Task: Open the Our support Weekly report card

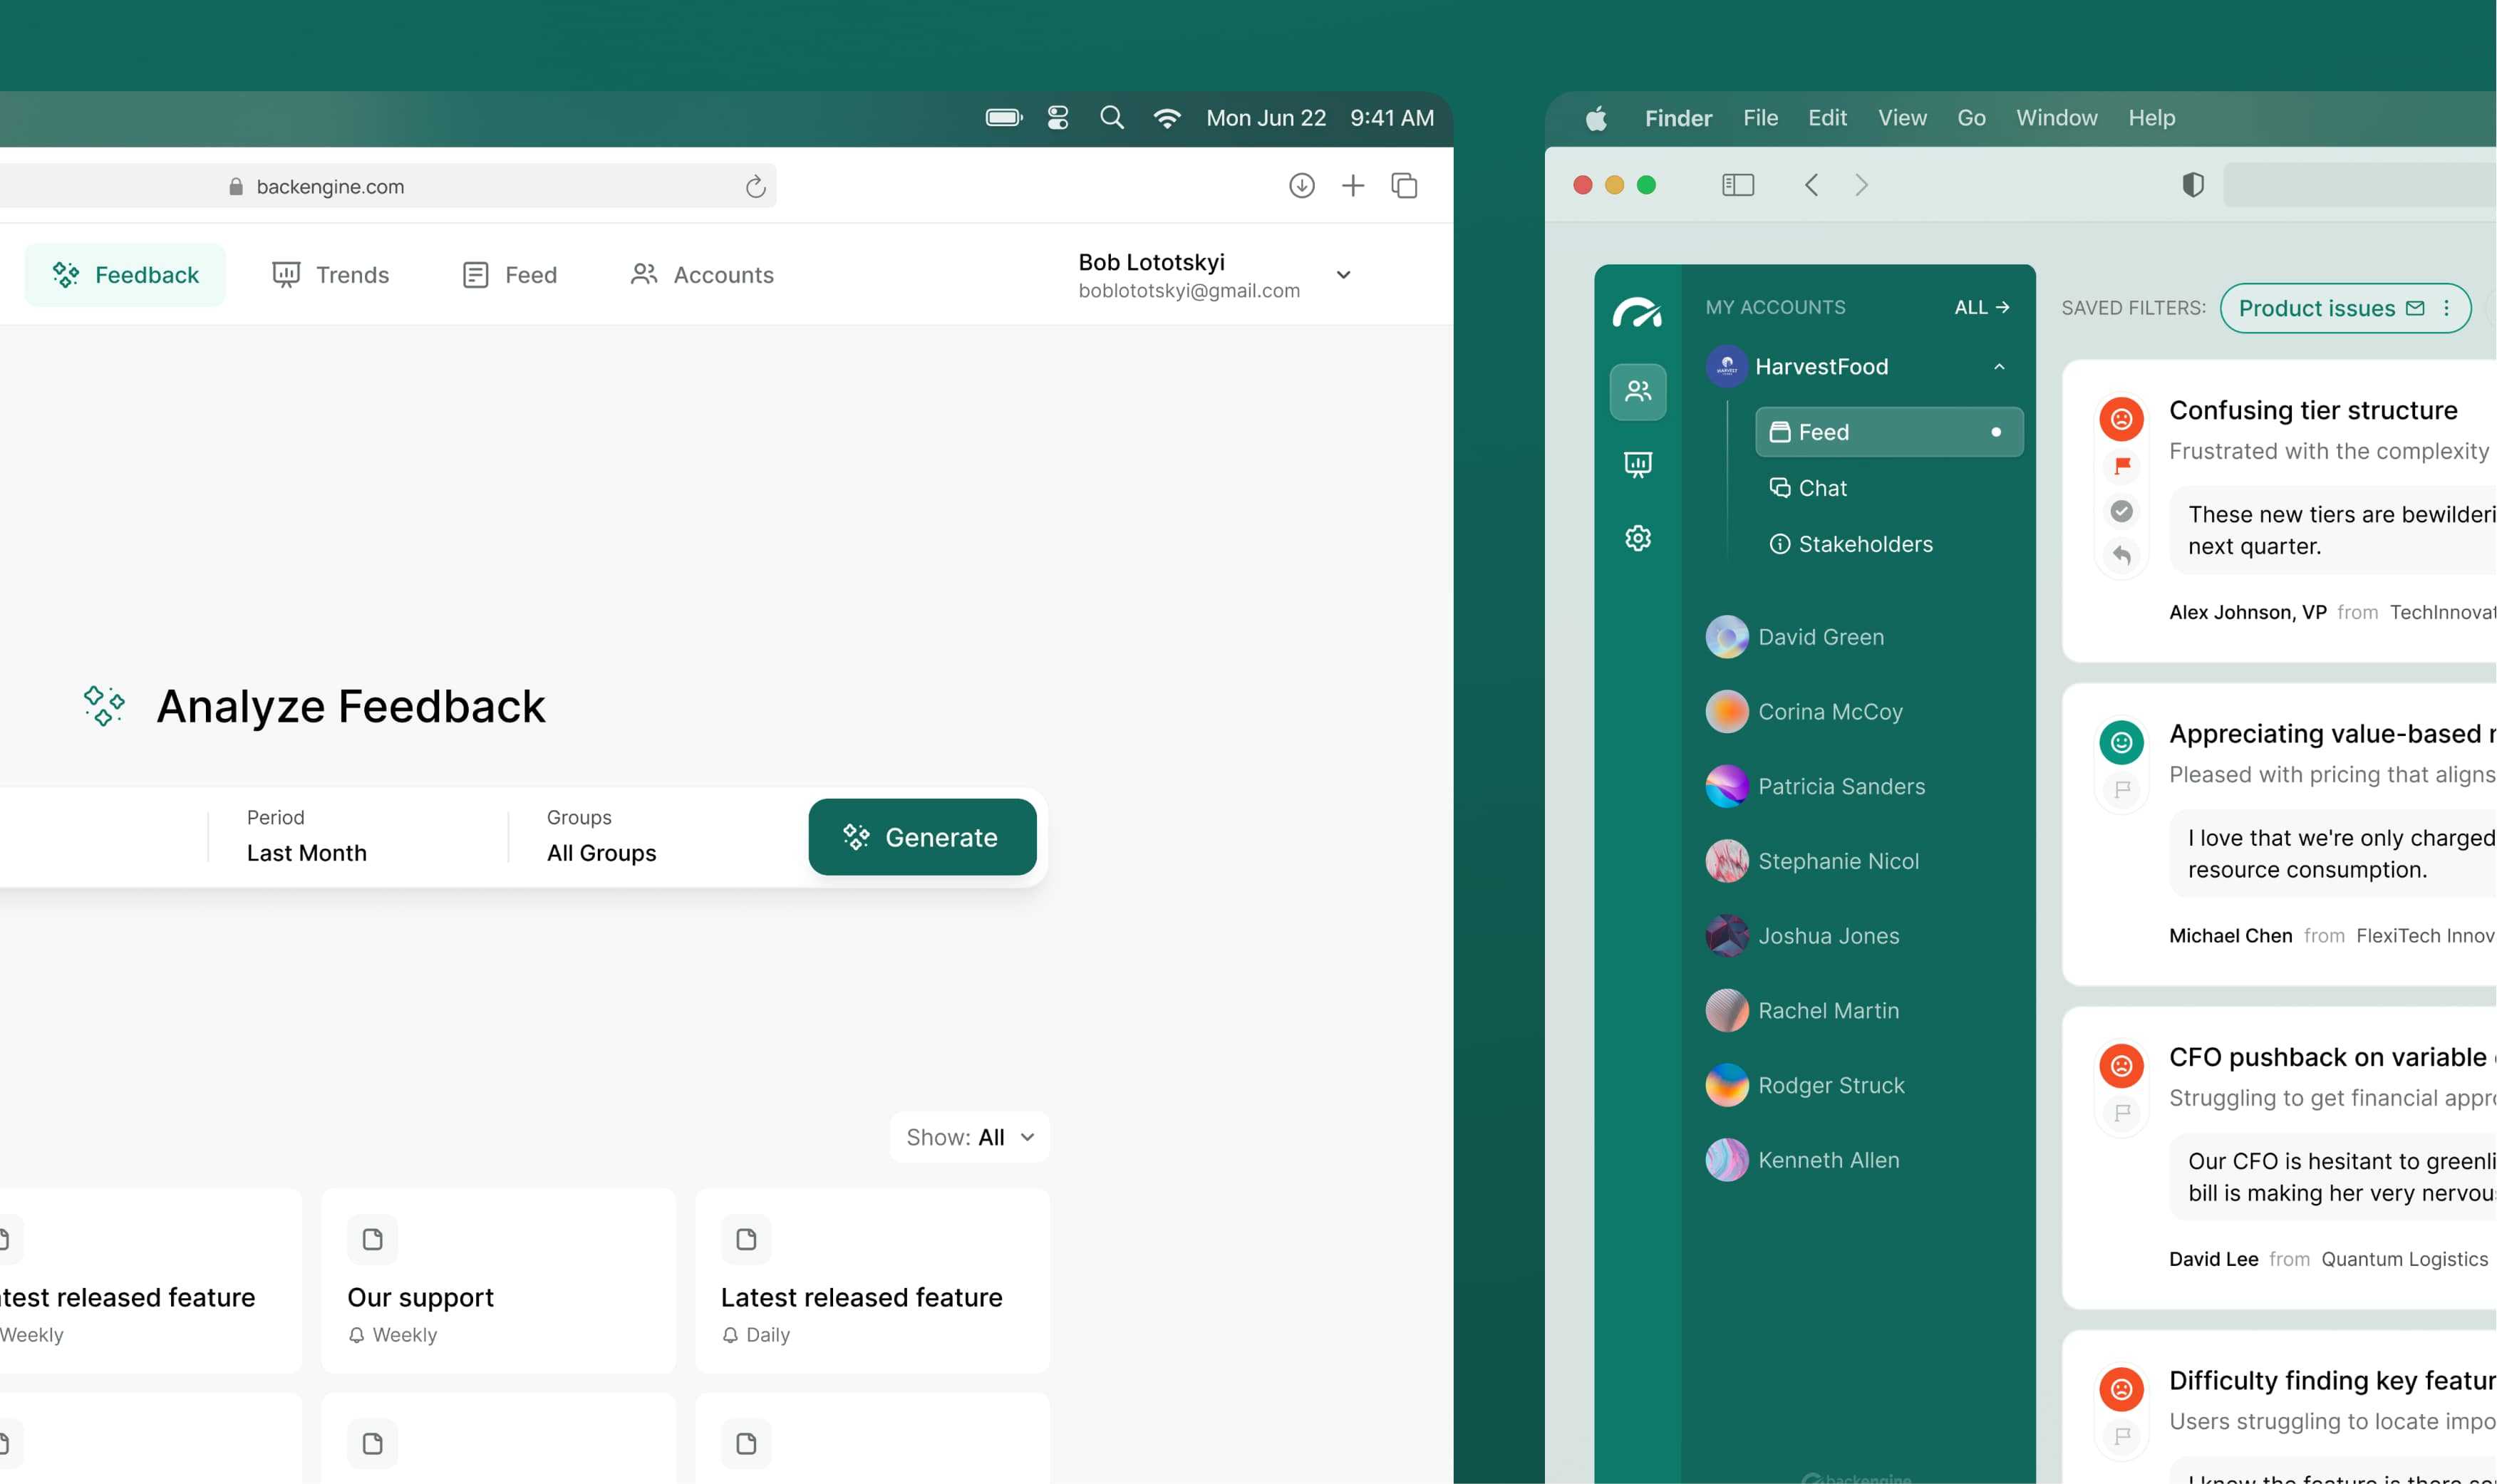Action: 498,1280
